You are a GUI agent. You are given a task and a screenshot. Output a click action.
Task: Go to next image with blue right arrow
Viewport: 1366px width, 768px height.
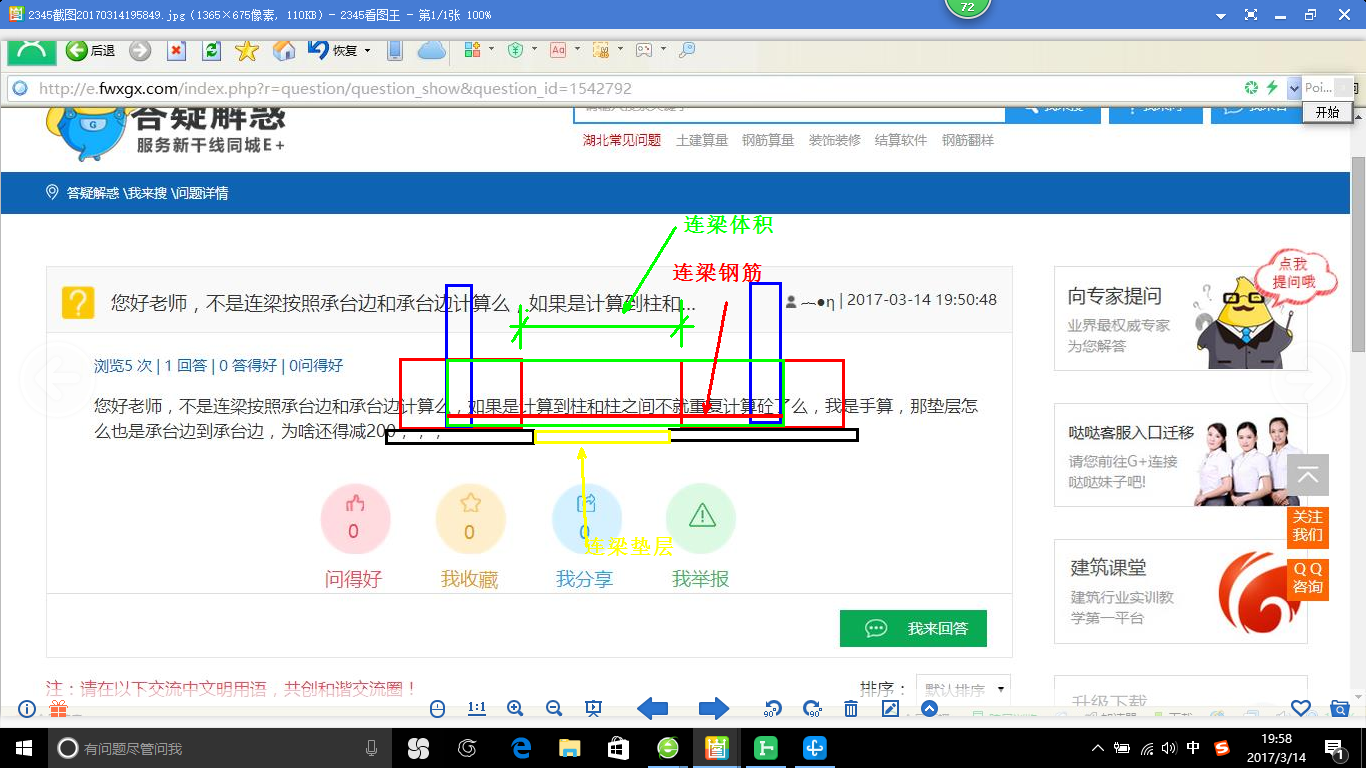713,708
